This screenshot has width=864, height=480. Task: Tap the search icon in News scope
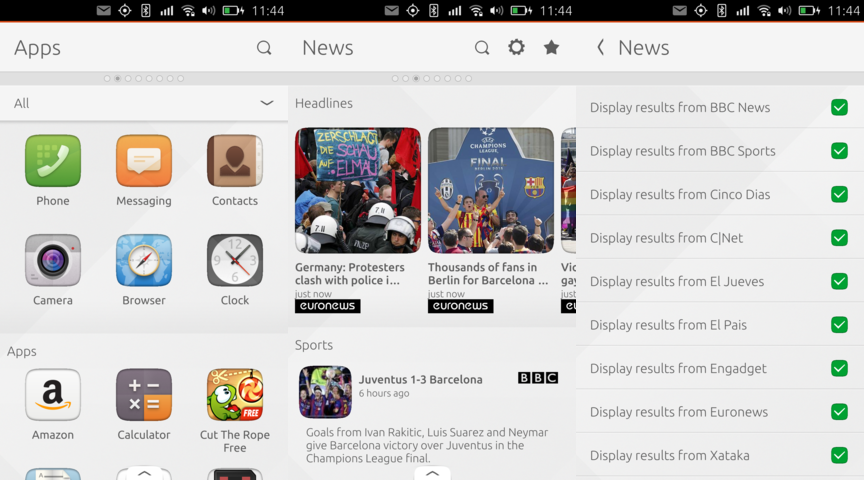point(482,48)
